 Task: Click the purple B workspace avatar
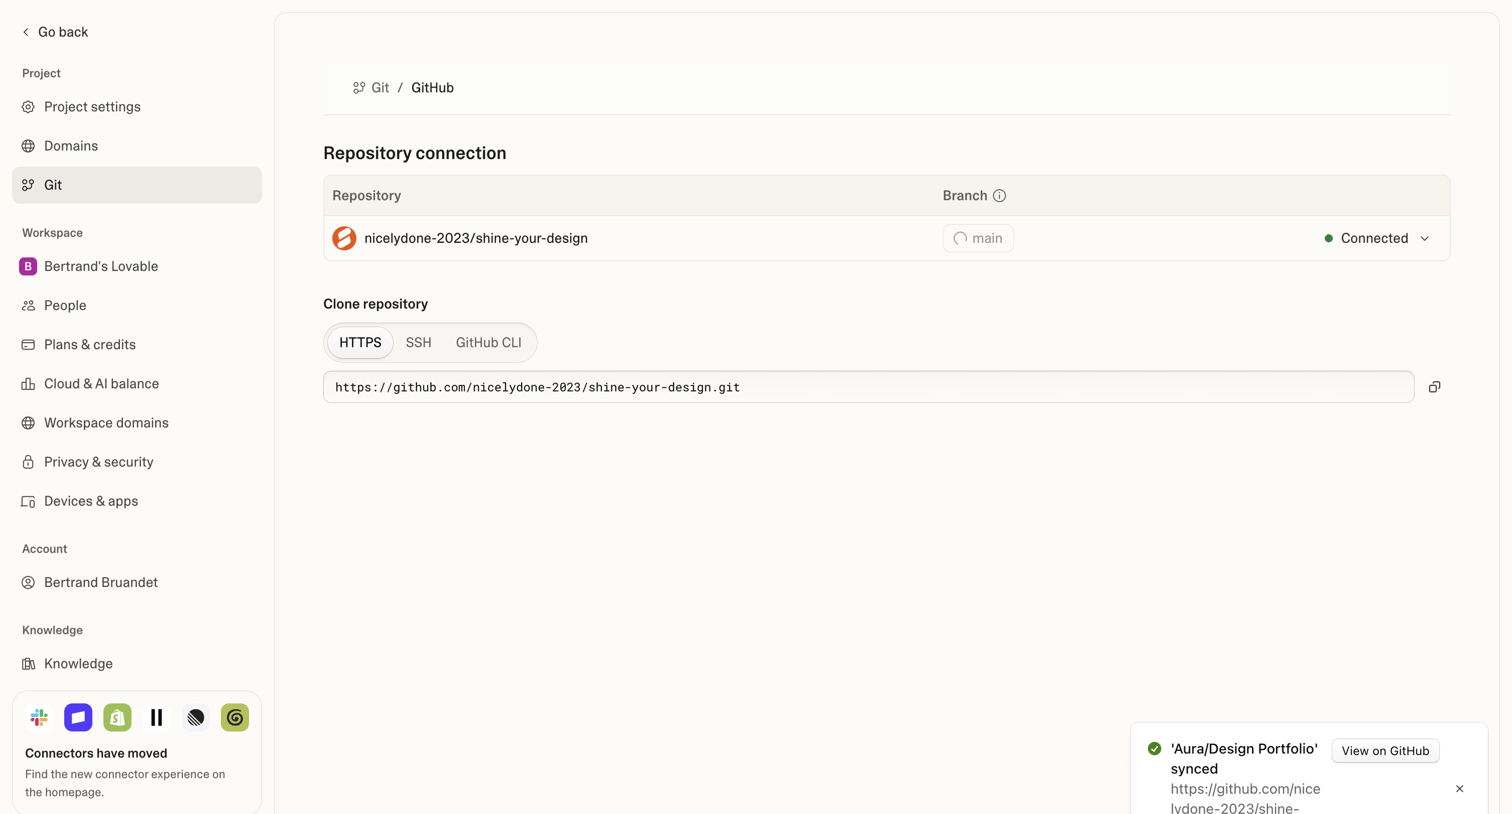(28, 266)
